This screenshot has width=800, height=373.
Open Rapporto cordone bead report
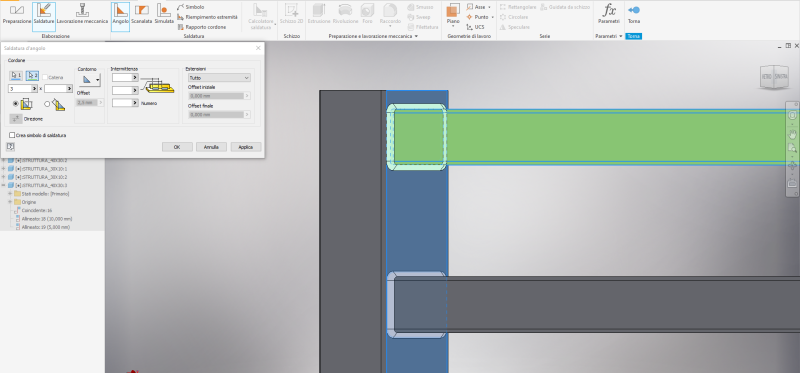(202, 27)
